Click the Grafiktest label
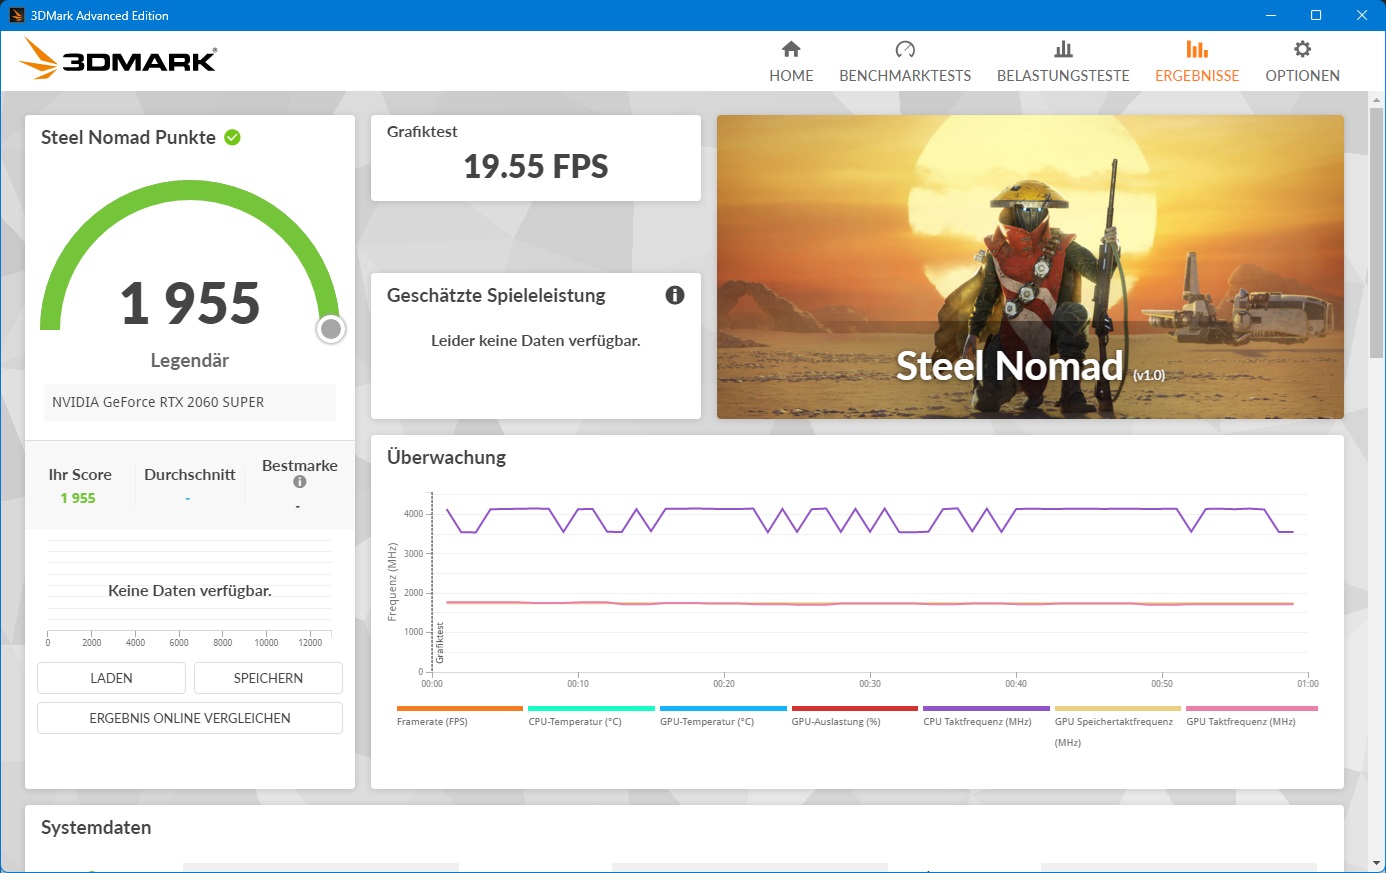 coord(422,132)
